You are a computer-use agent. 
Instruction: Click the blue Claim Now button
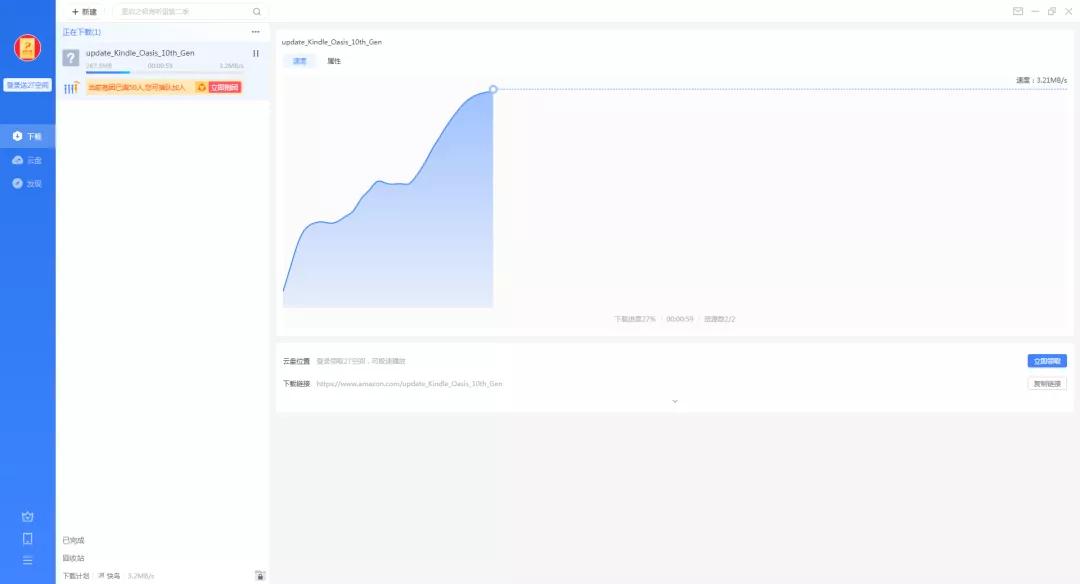tap(1047, 361)
